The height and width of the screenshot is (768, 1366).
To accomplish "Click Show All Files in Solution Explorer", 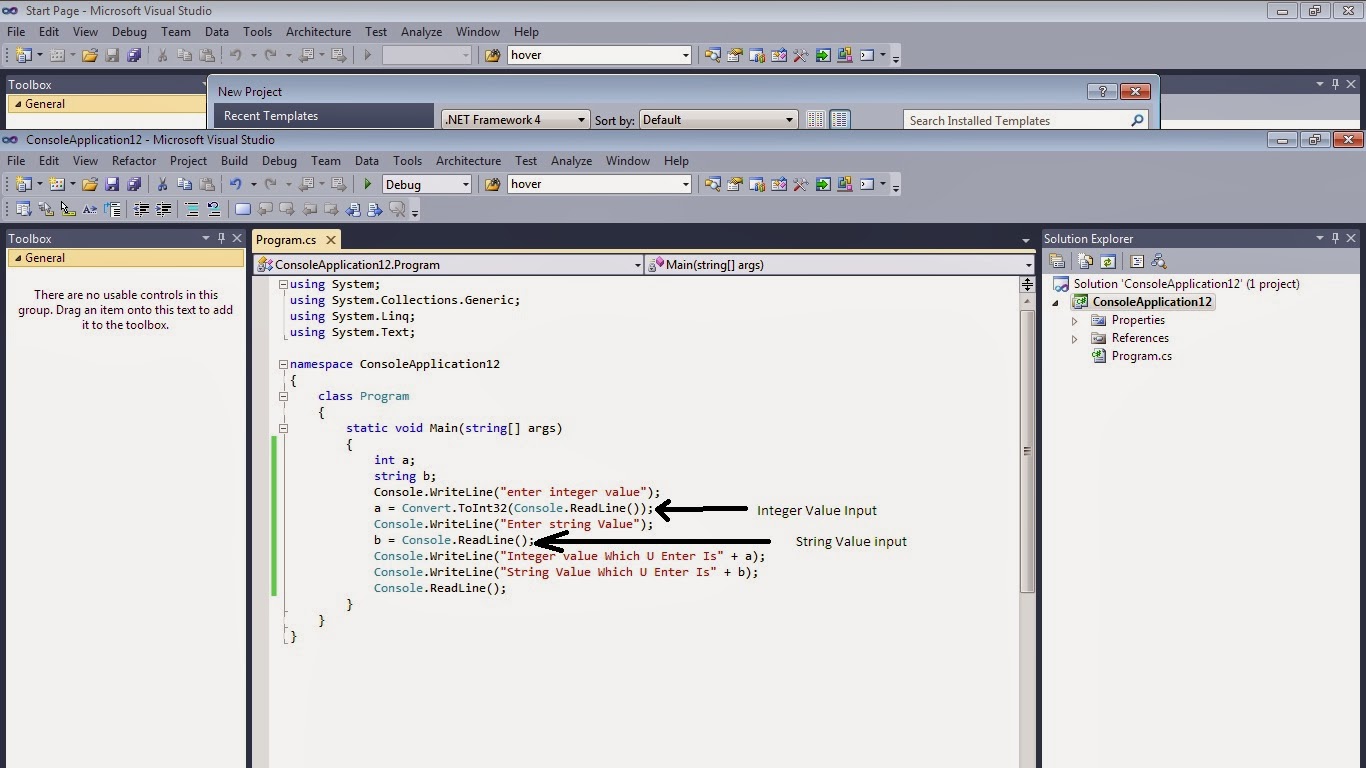I will point(1086,261).
